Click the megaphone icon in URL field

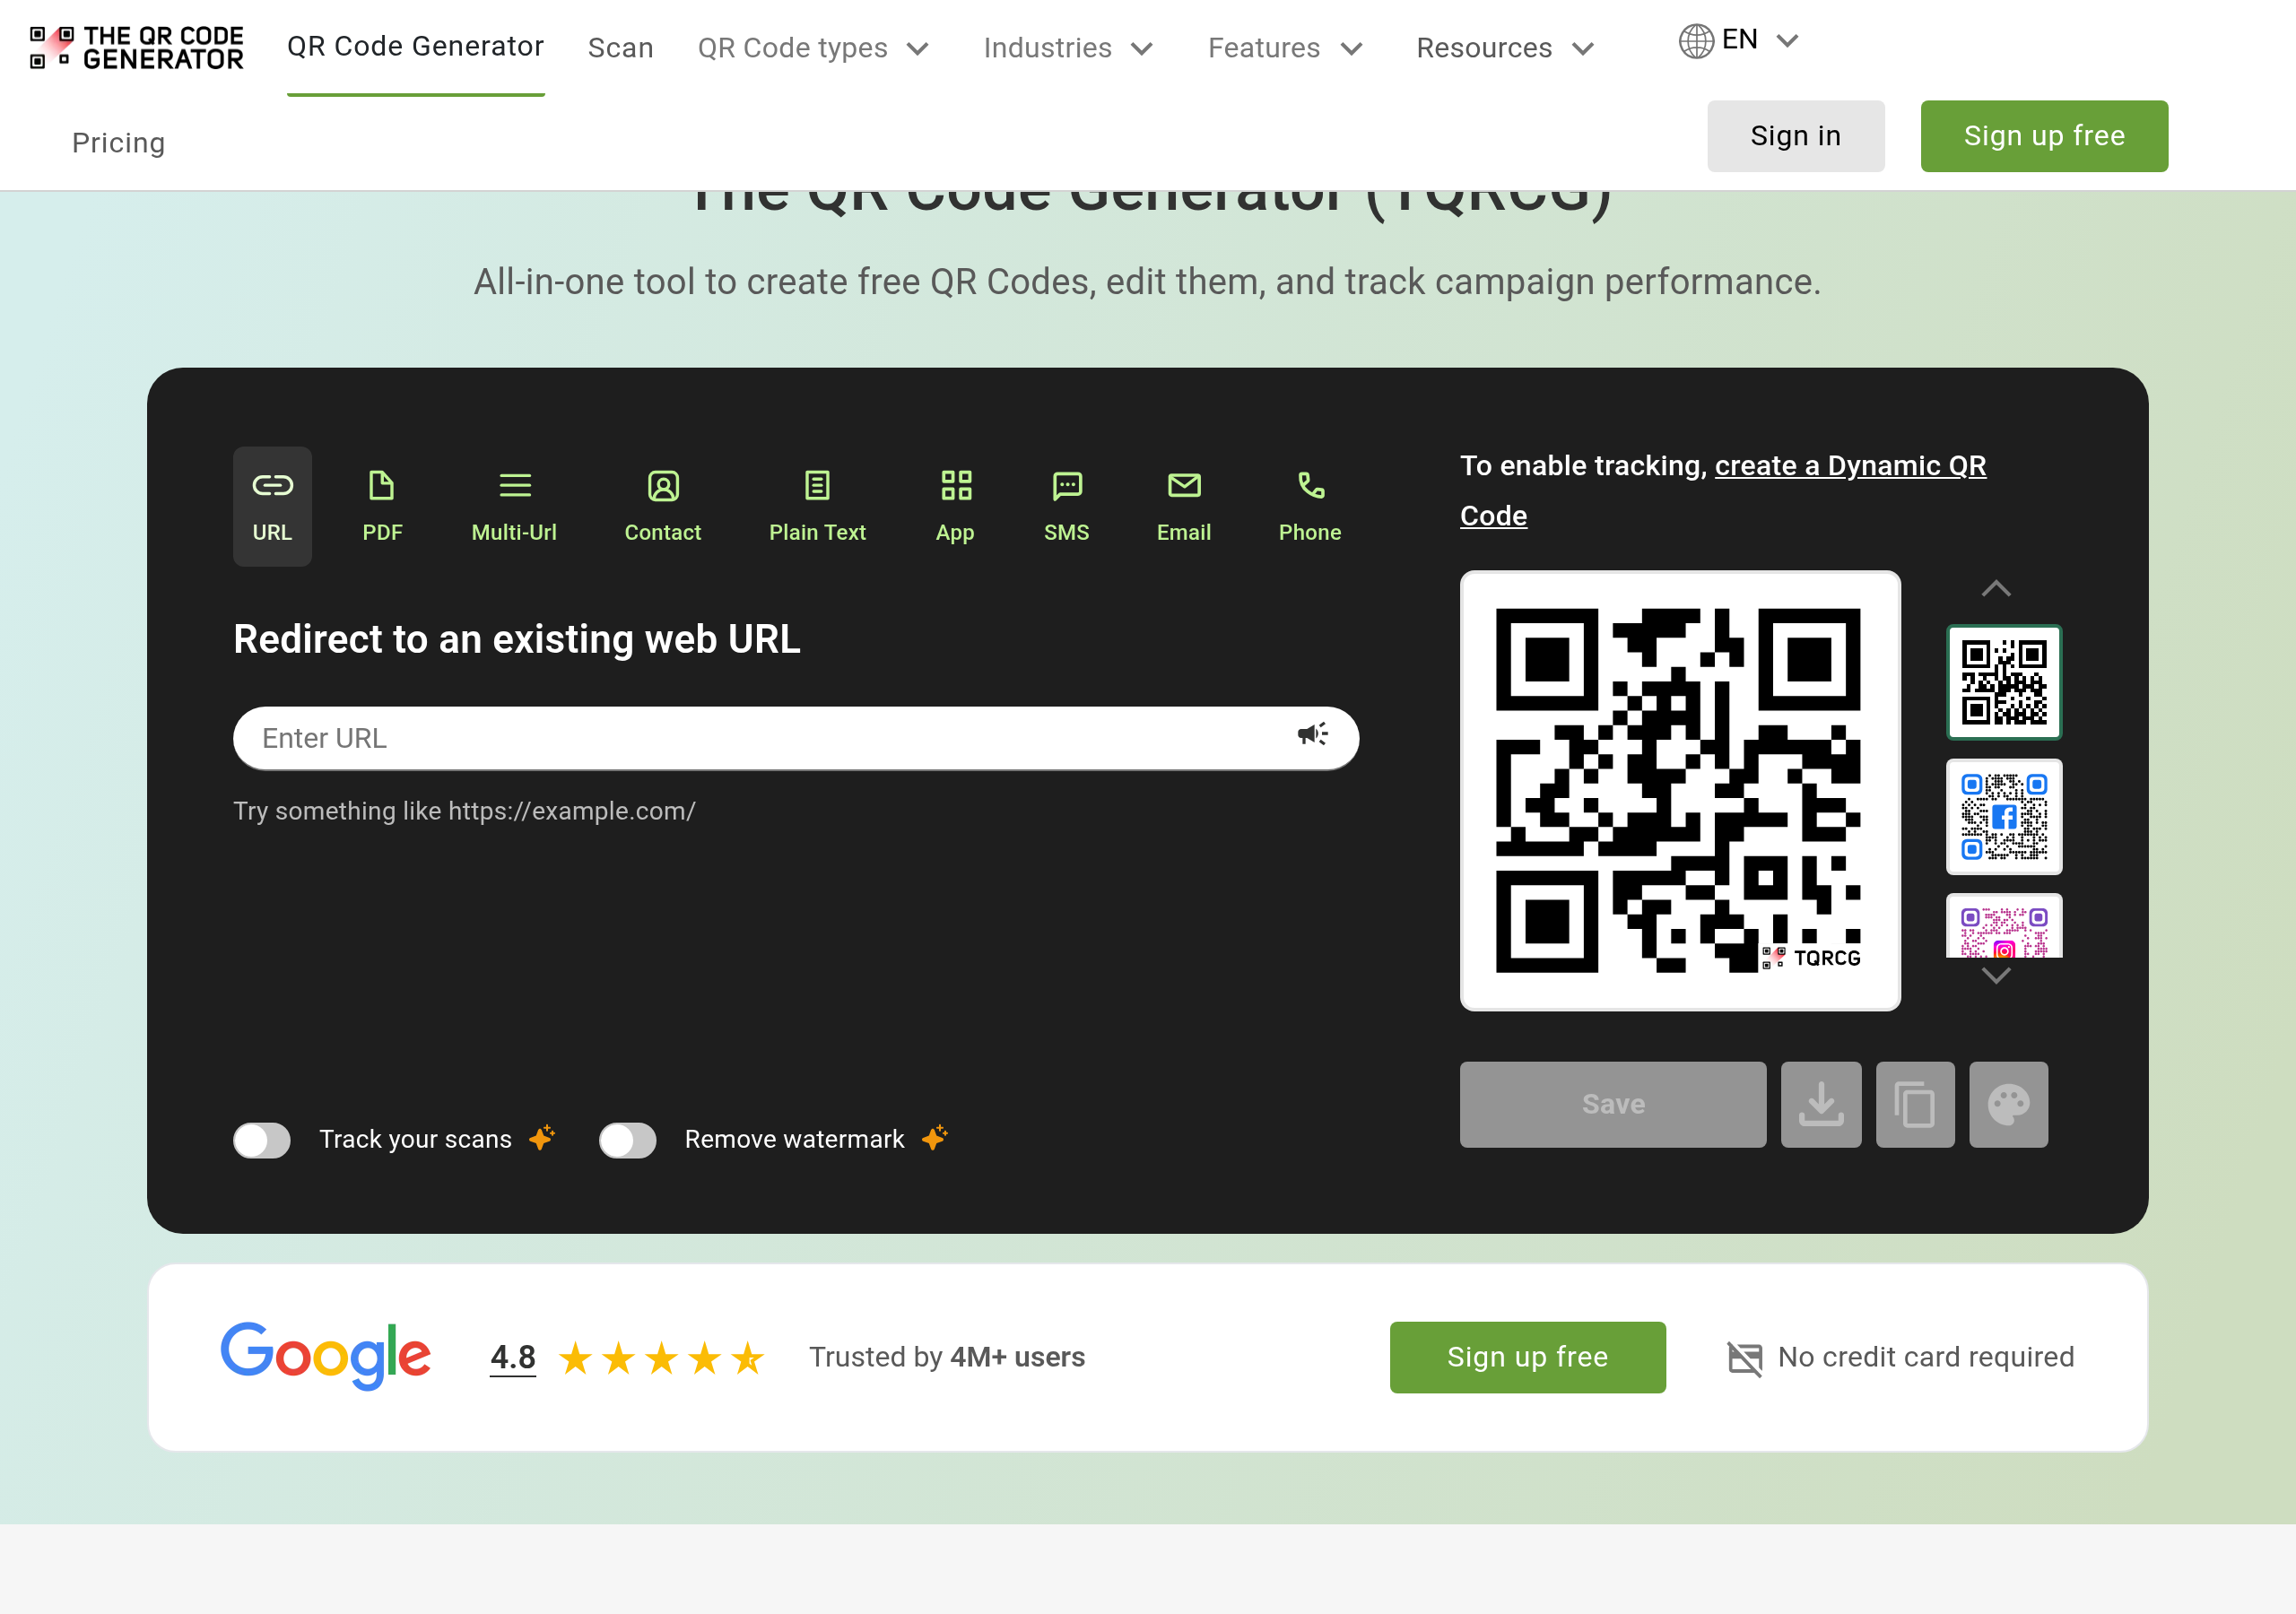click(x=1313, y=735)
